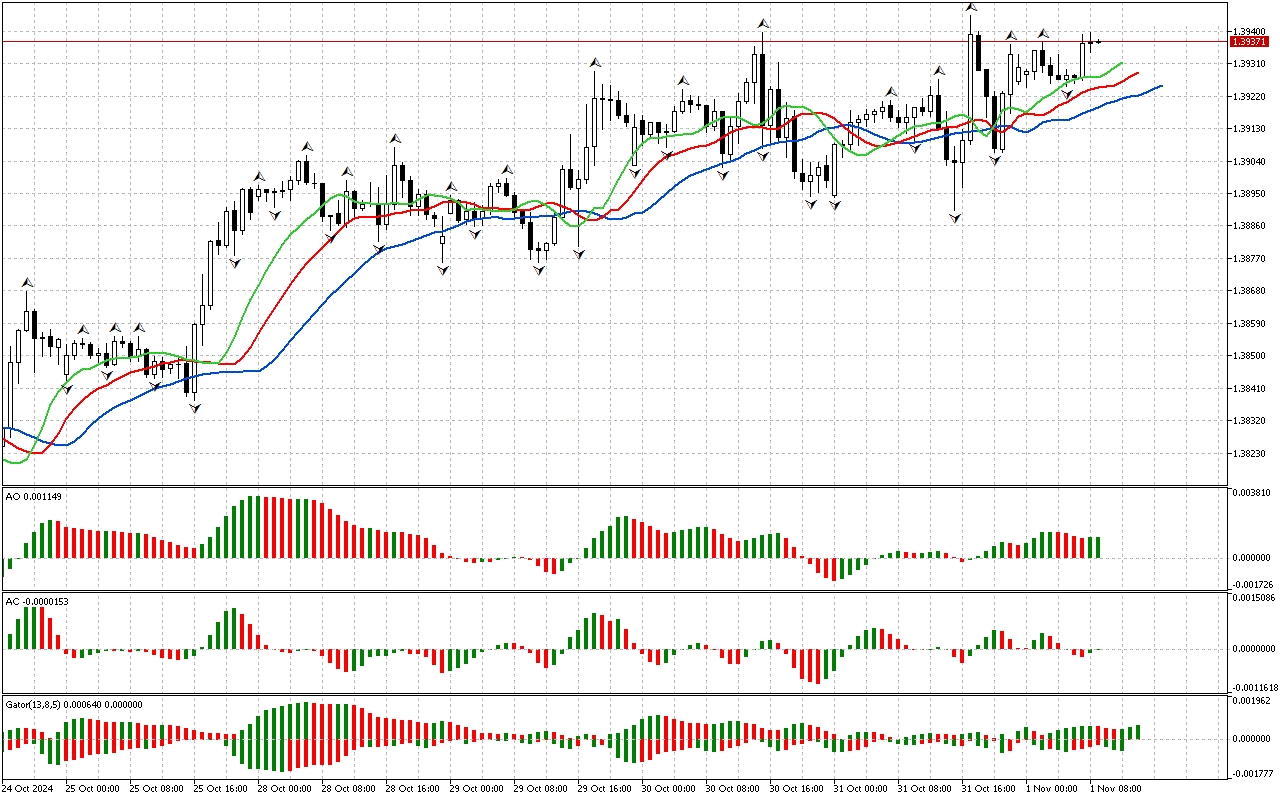The image size is (1280, 800).
Task: Click the 1.38320 price level label
Action: (x=1251, y=421)
